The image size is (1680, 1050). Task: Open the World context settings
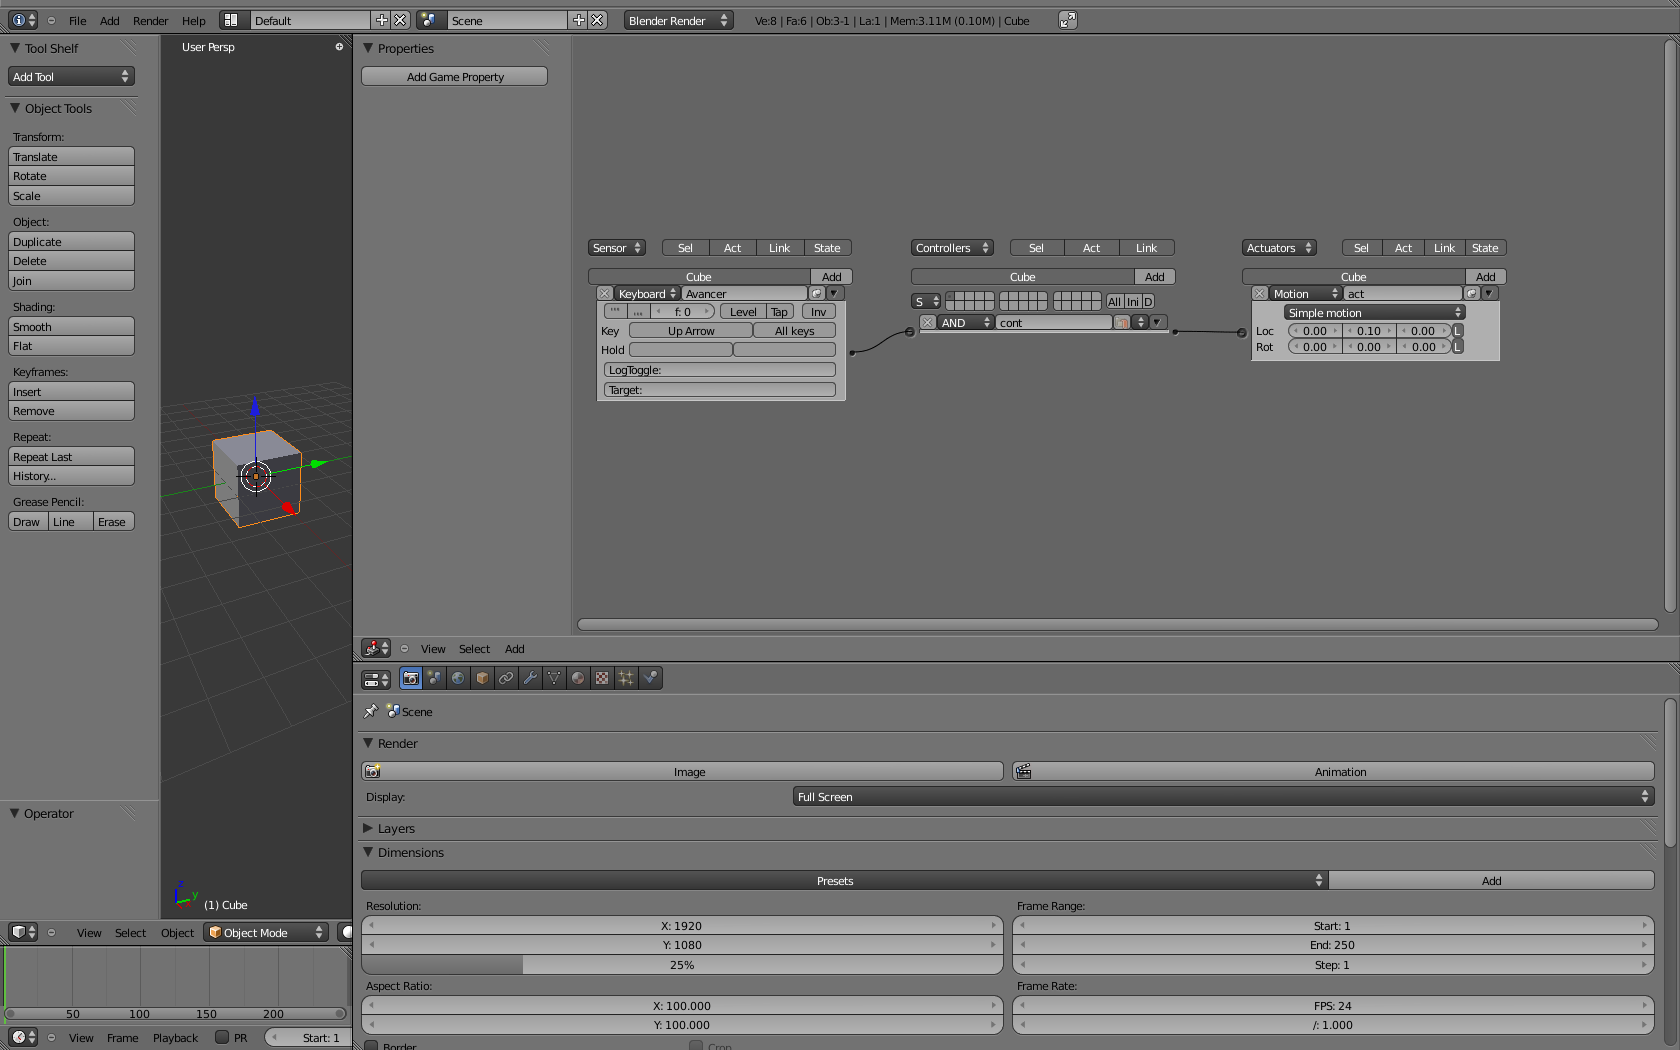point(458,678)
